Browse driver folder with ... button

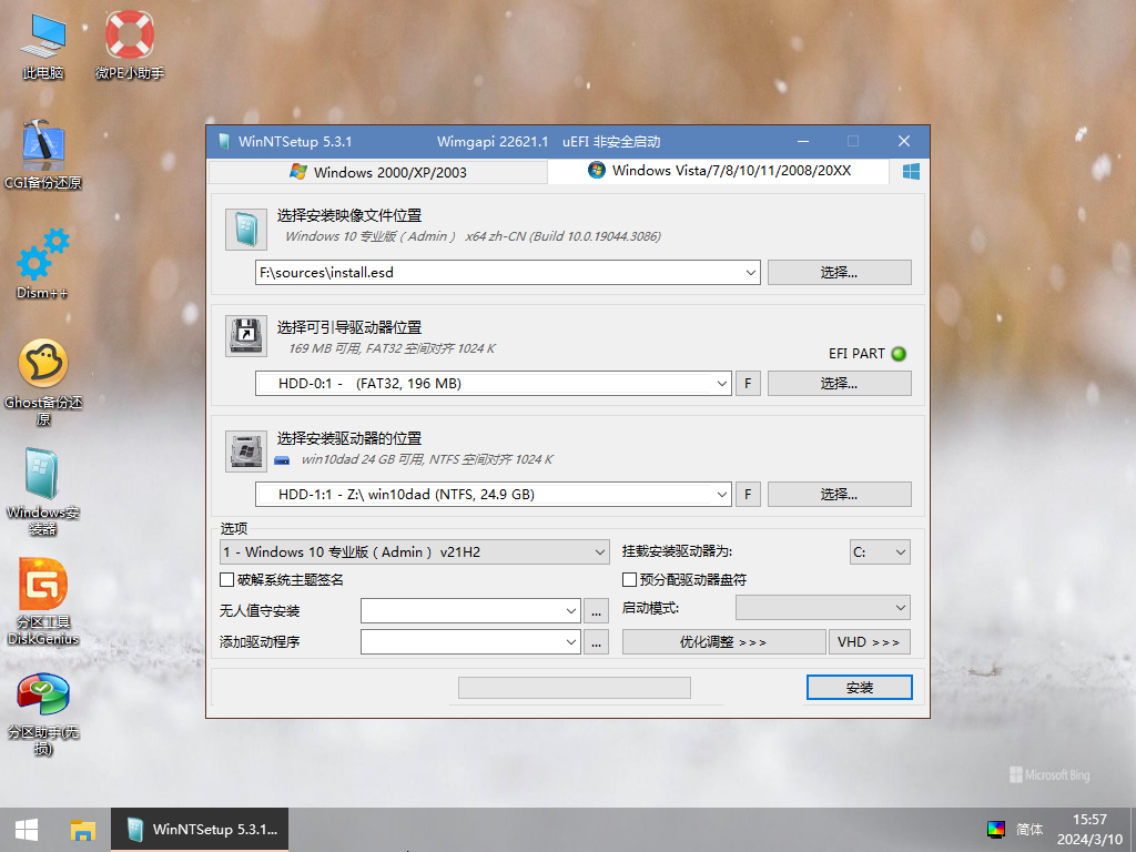(596, 642)
